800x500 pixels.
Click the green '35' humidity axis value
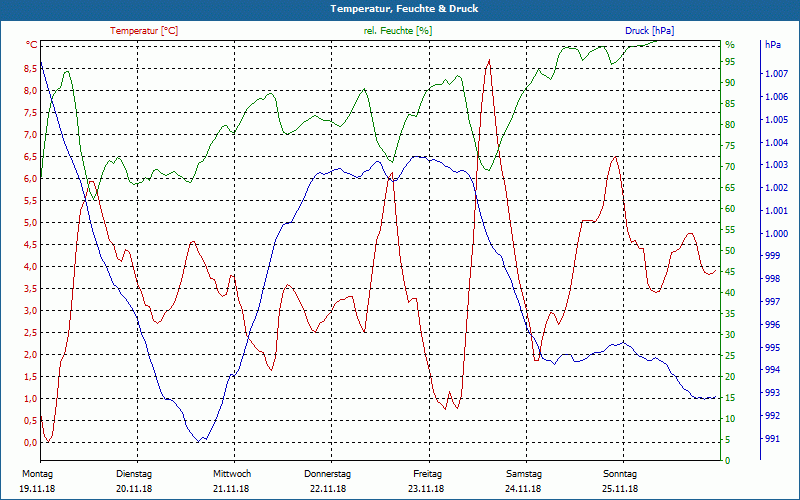pyautogui.click(x=730, y=314)
